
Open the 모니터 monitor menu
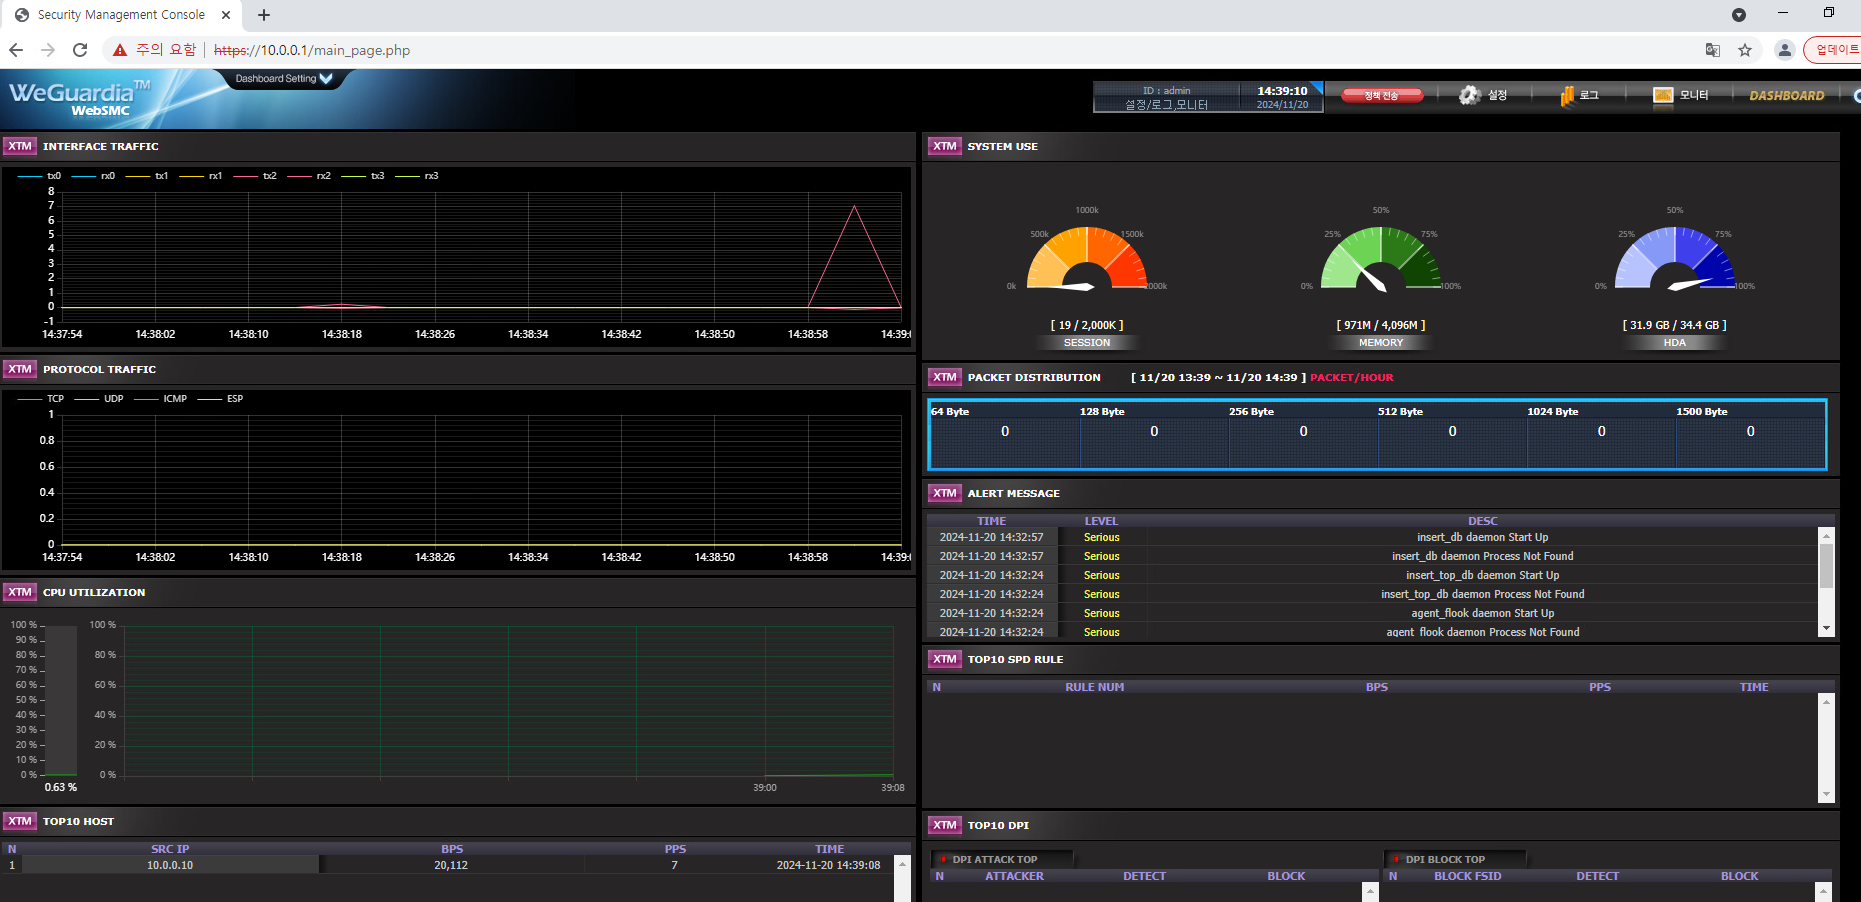[1680, 95]
